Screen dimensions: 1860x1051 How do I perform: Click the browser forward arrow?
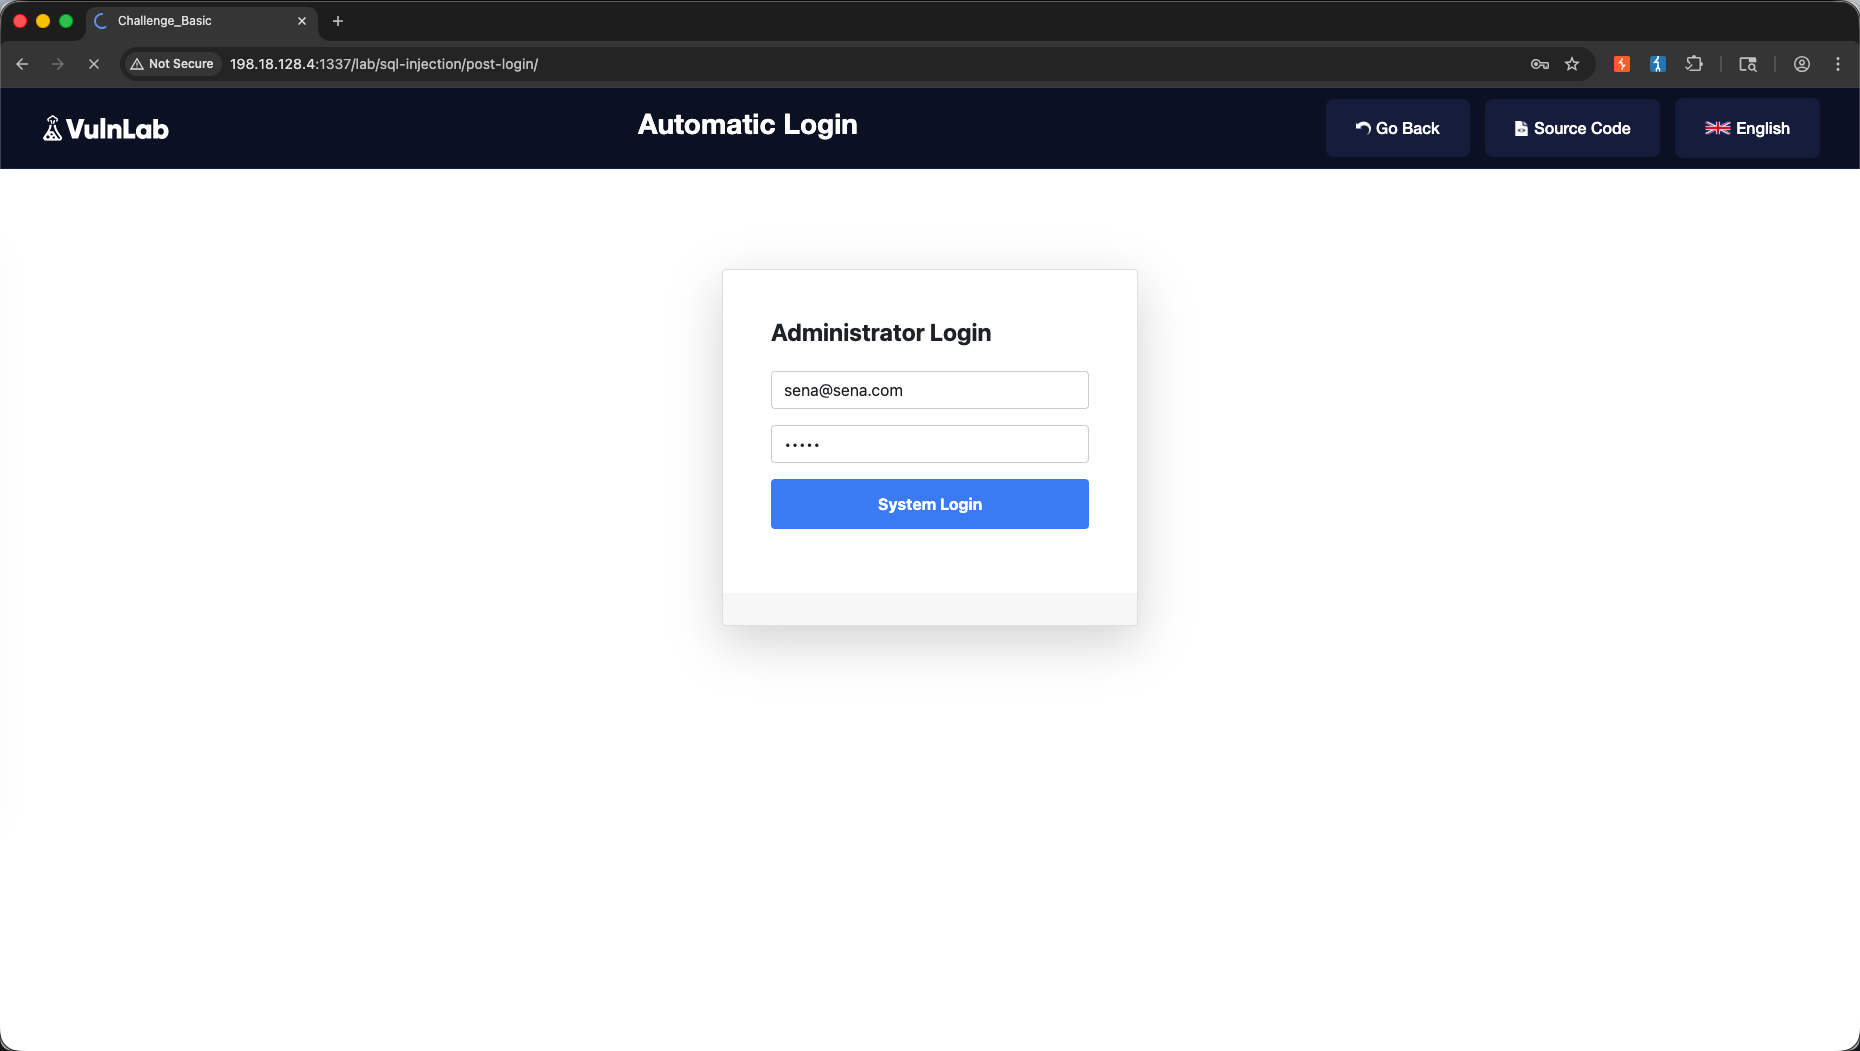(x=58, y=64)
